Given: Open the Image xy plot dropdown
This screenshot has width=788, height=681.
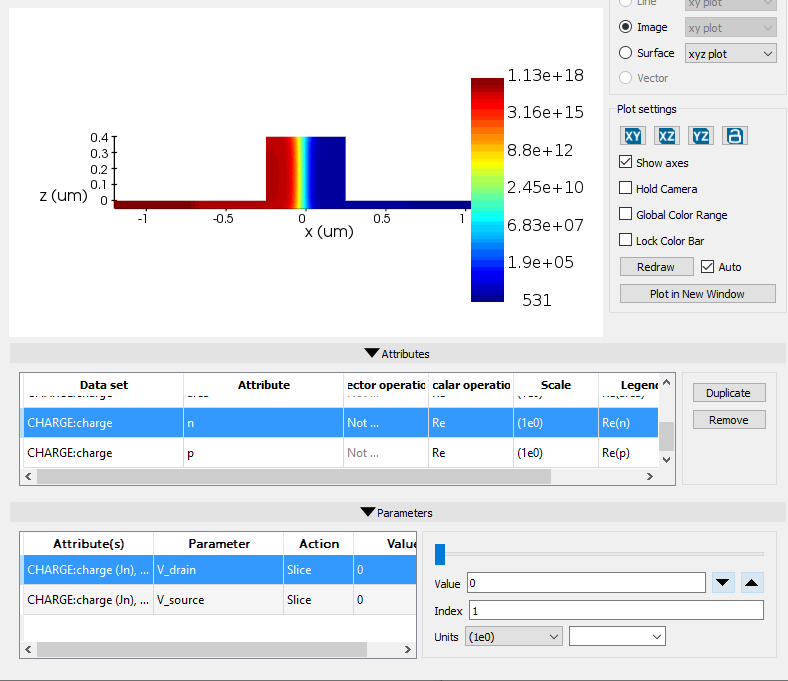Looking at the screenshot, I should coord(730,28).
